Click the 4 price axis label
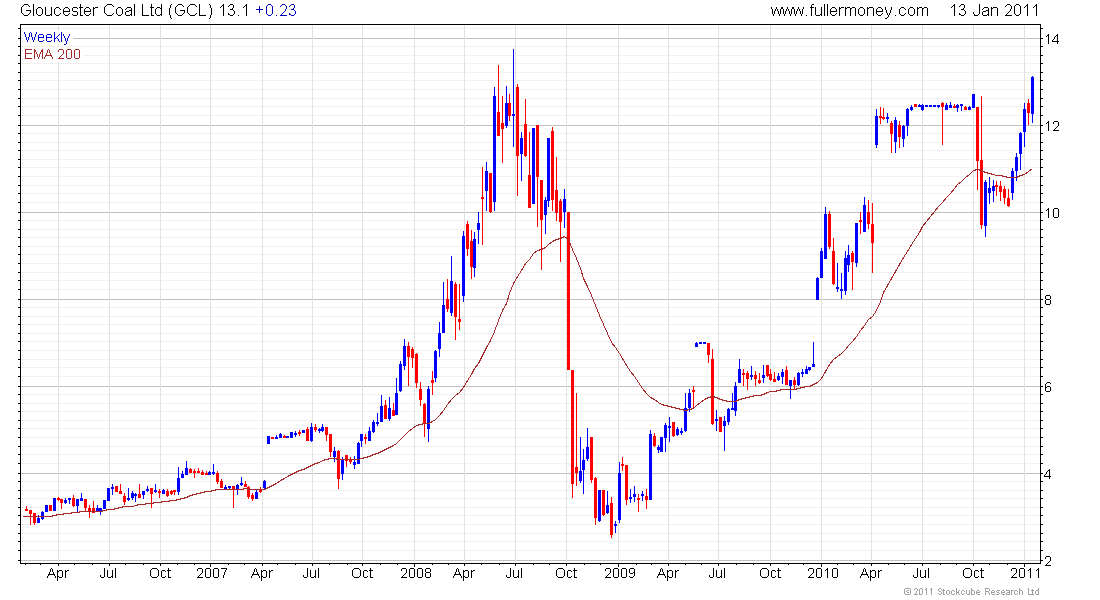Screen dimensions: 1100x600 coord(1048,474)
